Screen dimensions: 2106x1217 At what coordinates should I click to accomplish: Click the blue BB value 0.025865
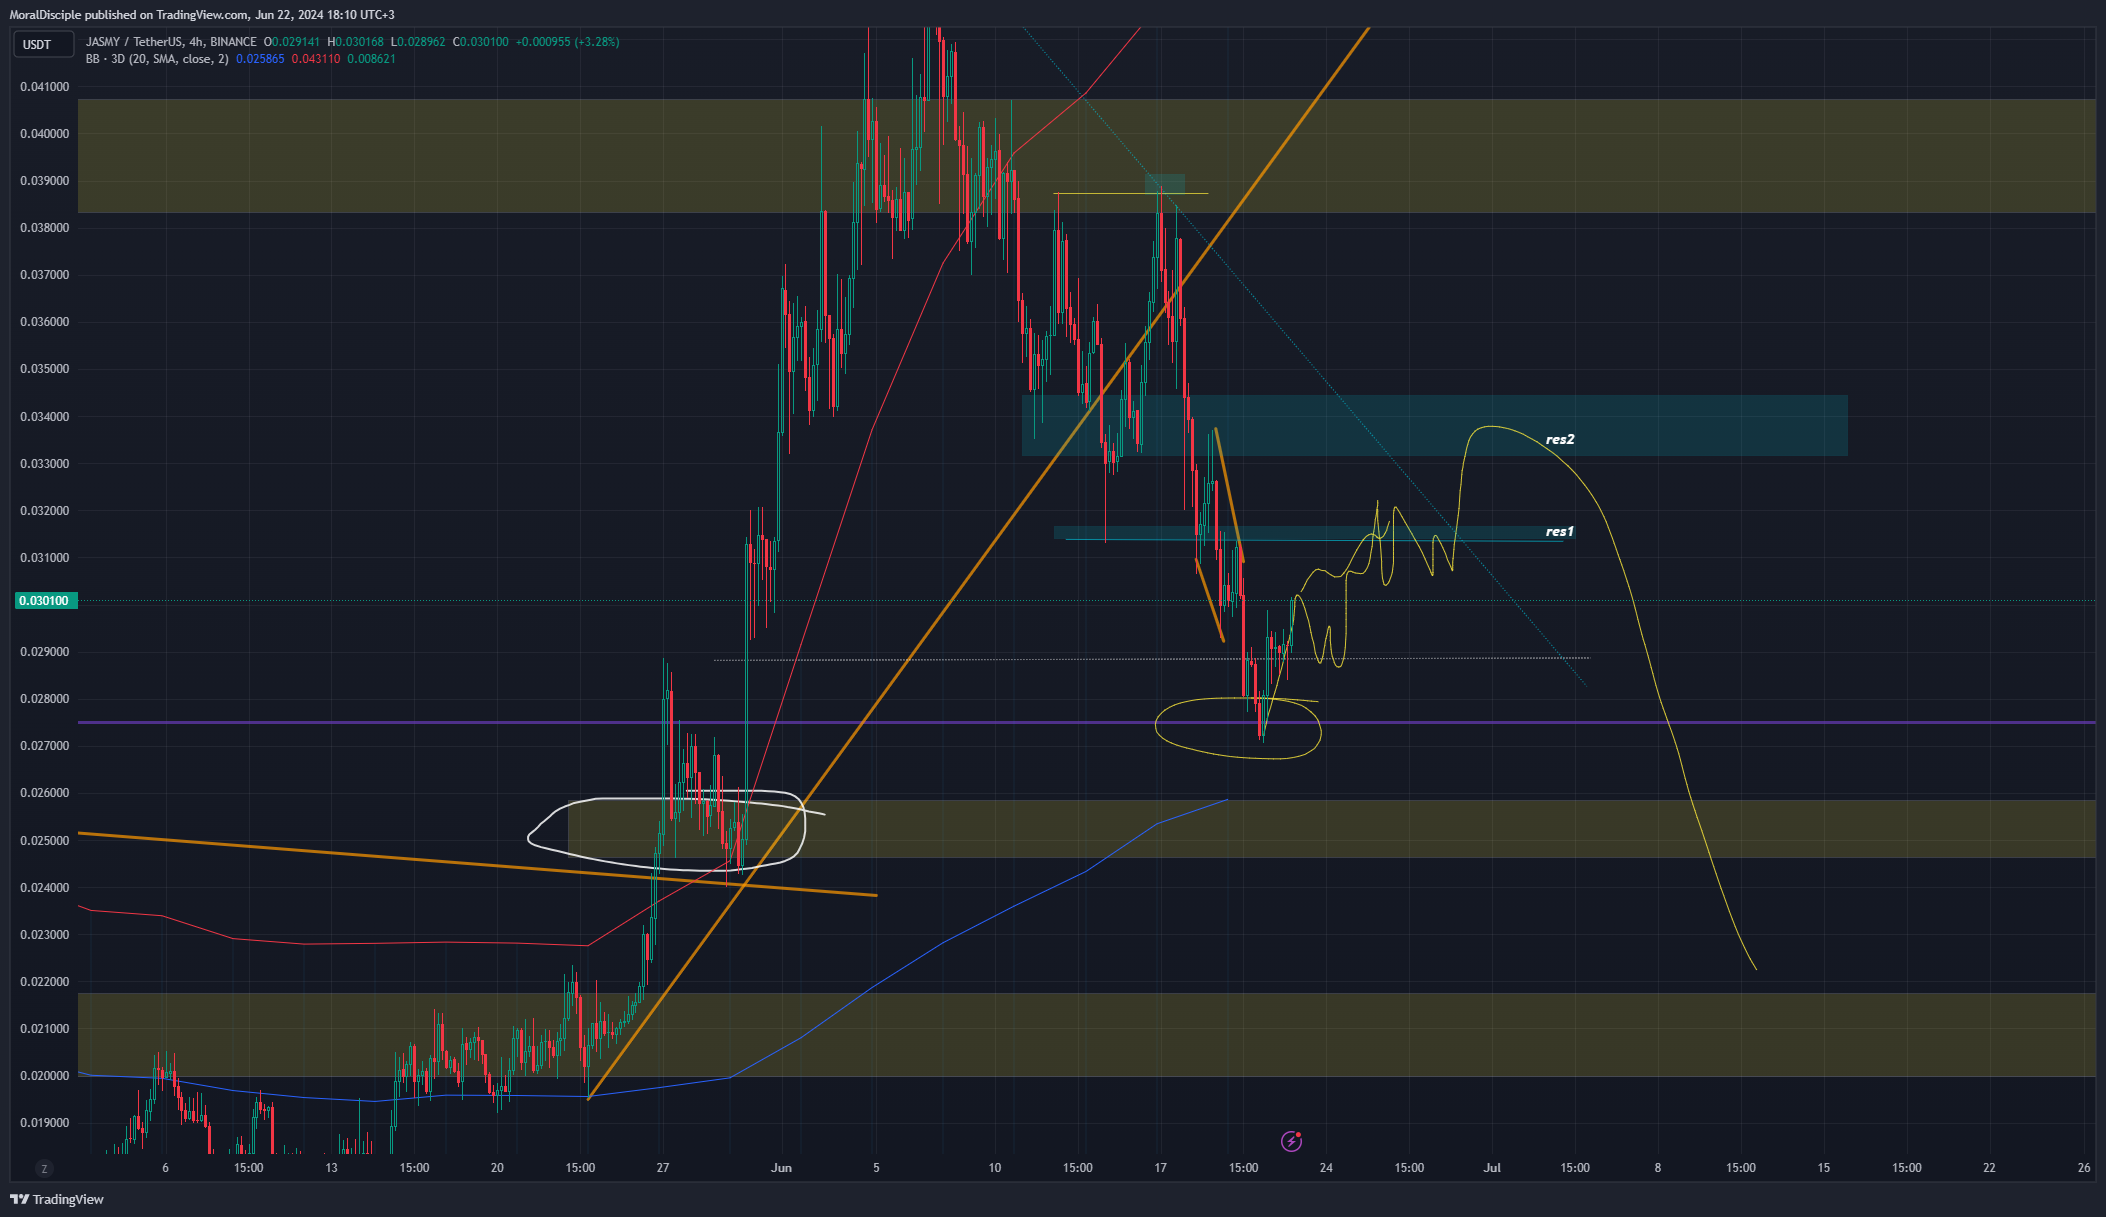coord(260,59)
